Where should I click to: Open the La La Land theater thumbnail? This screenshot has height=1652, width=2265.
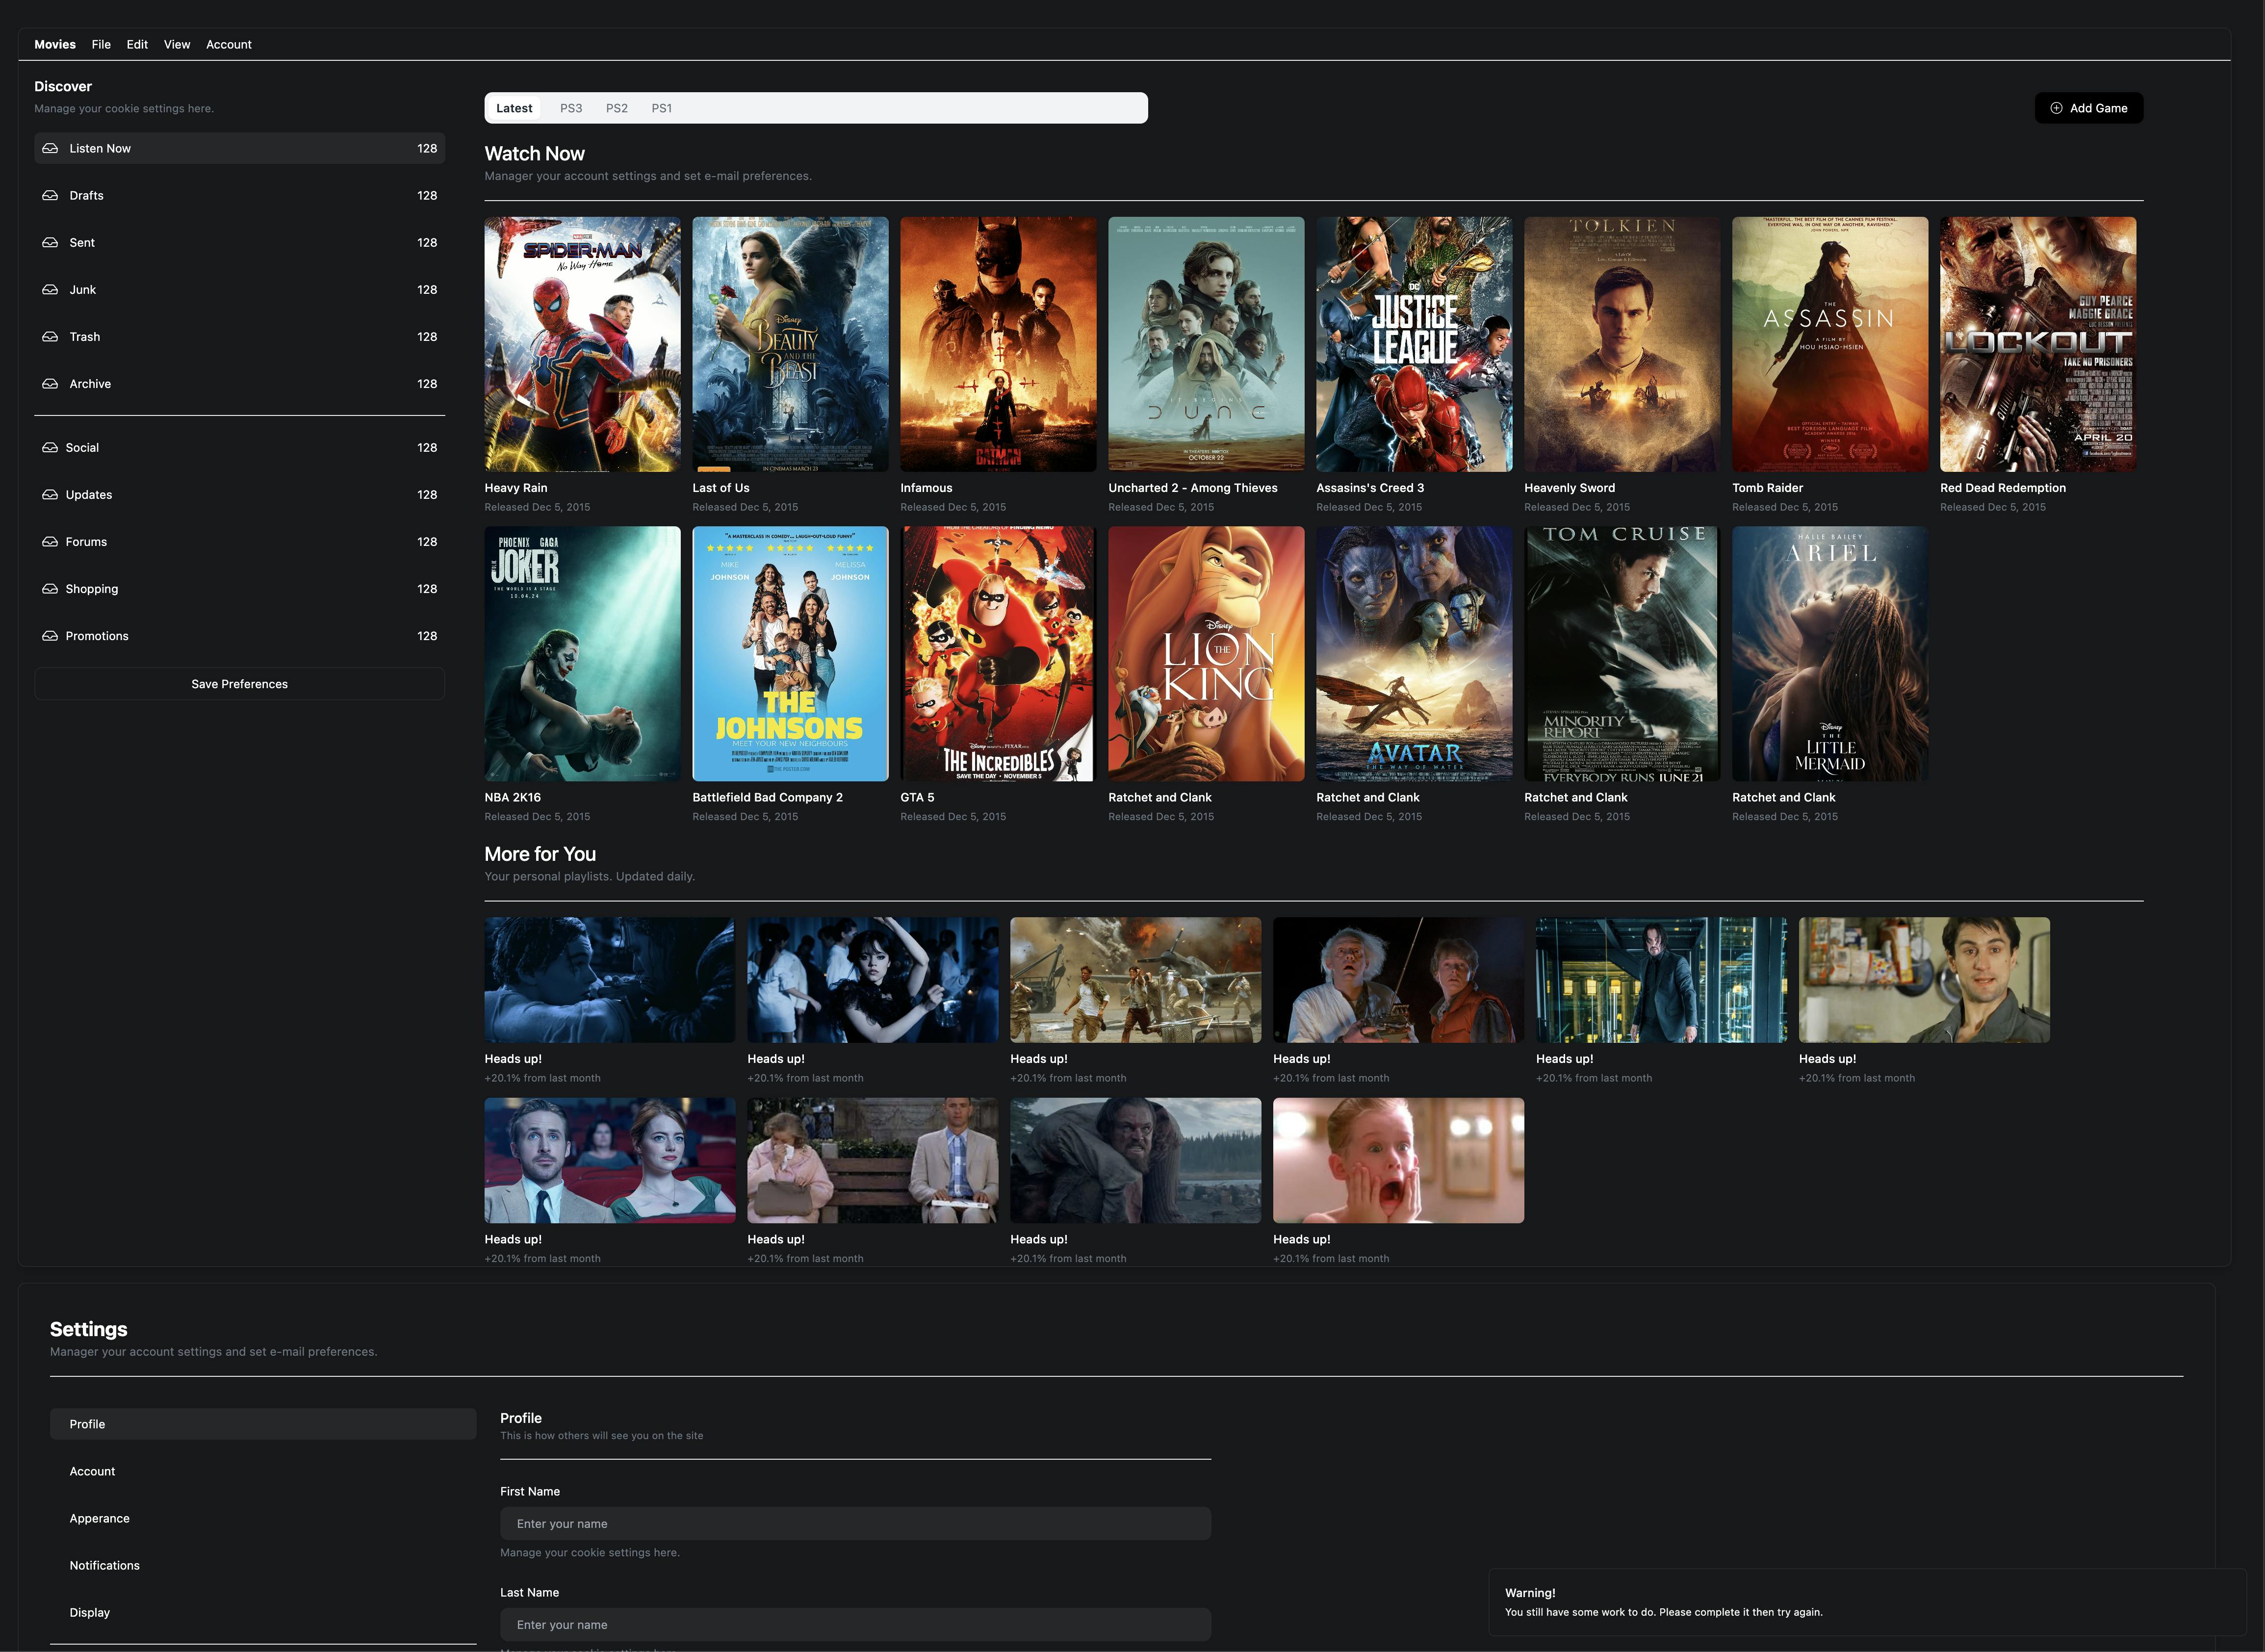[610, 1160]
